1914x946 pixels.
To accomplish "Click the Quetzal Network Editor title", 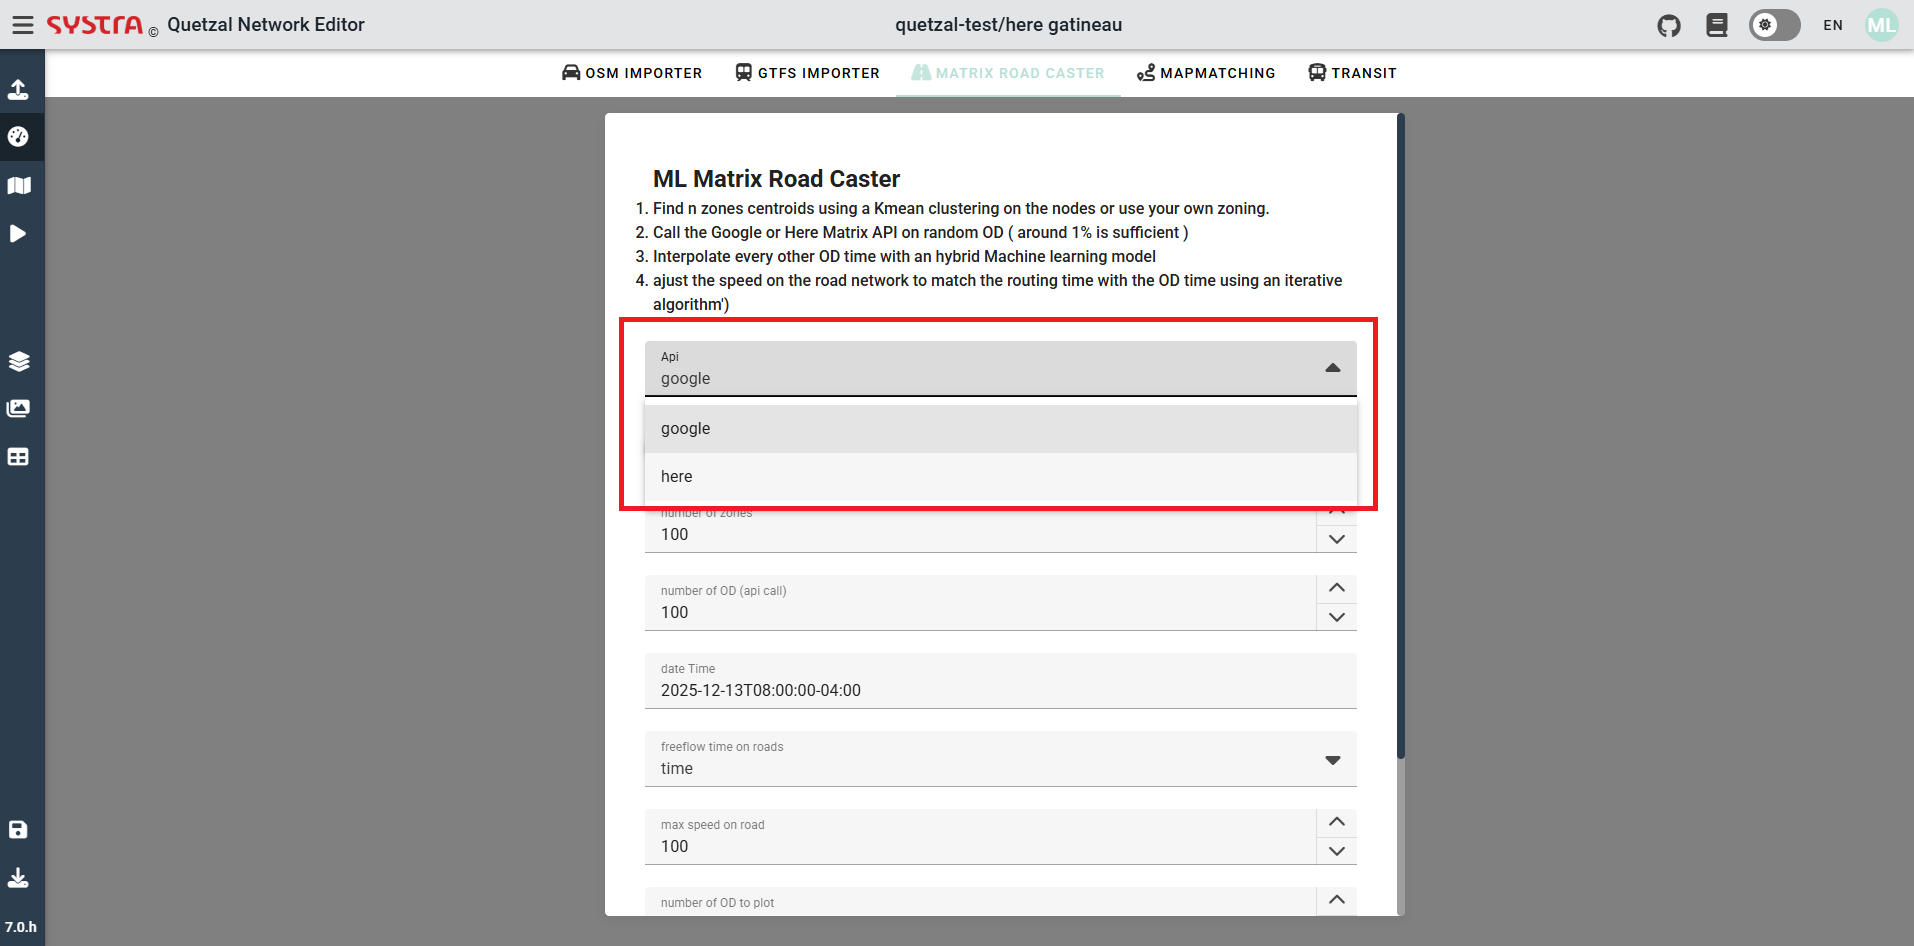I will point(266,25).
